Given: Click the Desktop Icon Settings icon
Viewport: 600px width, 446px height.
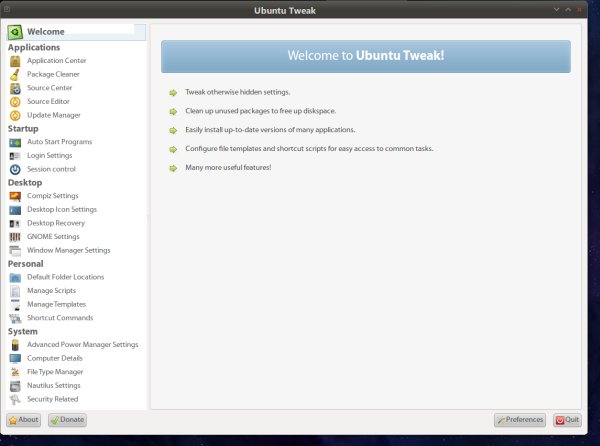Looking at the screenshot, I should [15, 210].
